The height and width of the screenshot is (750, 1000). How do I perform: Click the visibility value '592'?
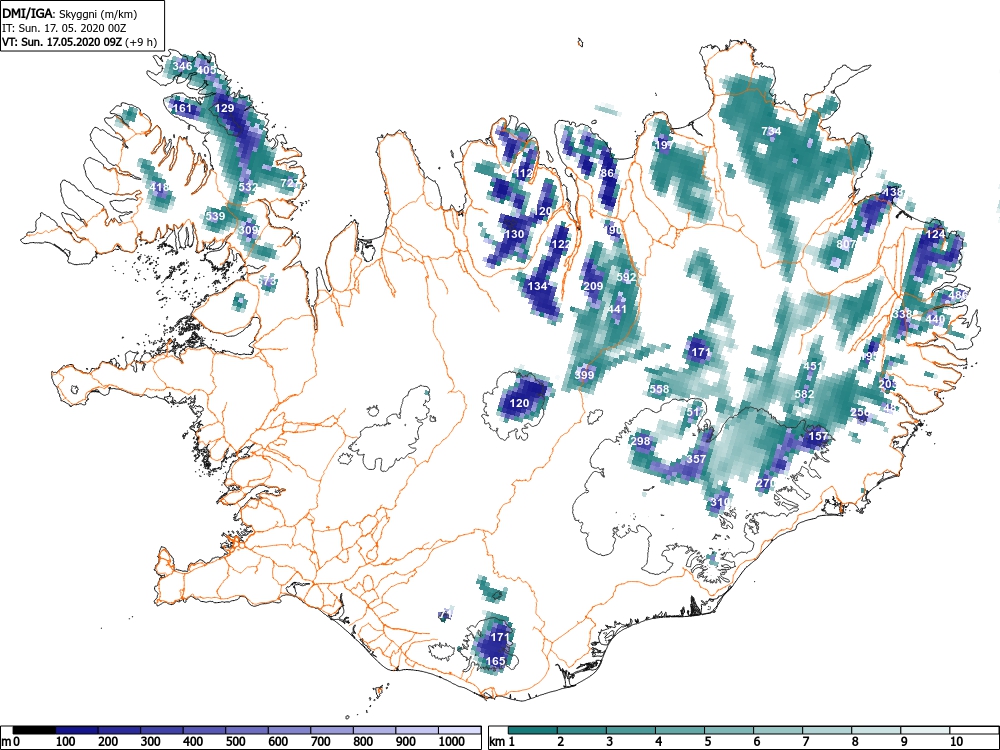[627, 277]
